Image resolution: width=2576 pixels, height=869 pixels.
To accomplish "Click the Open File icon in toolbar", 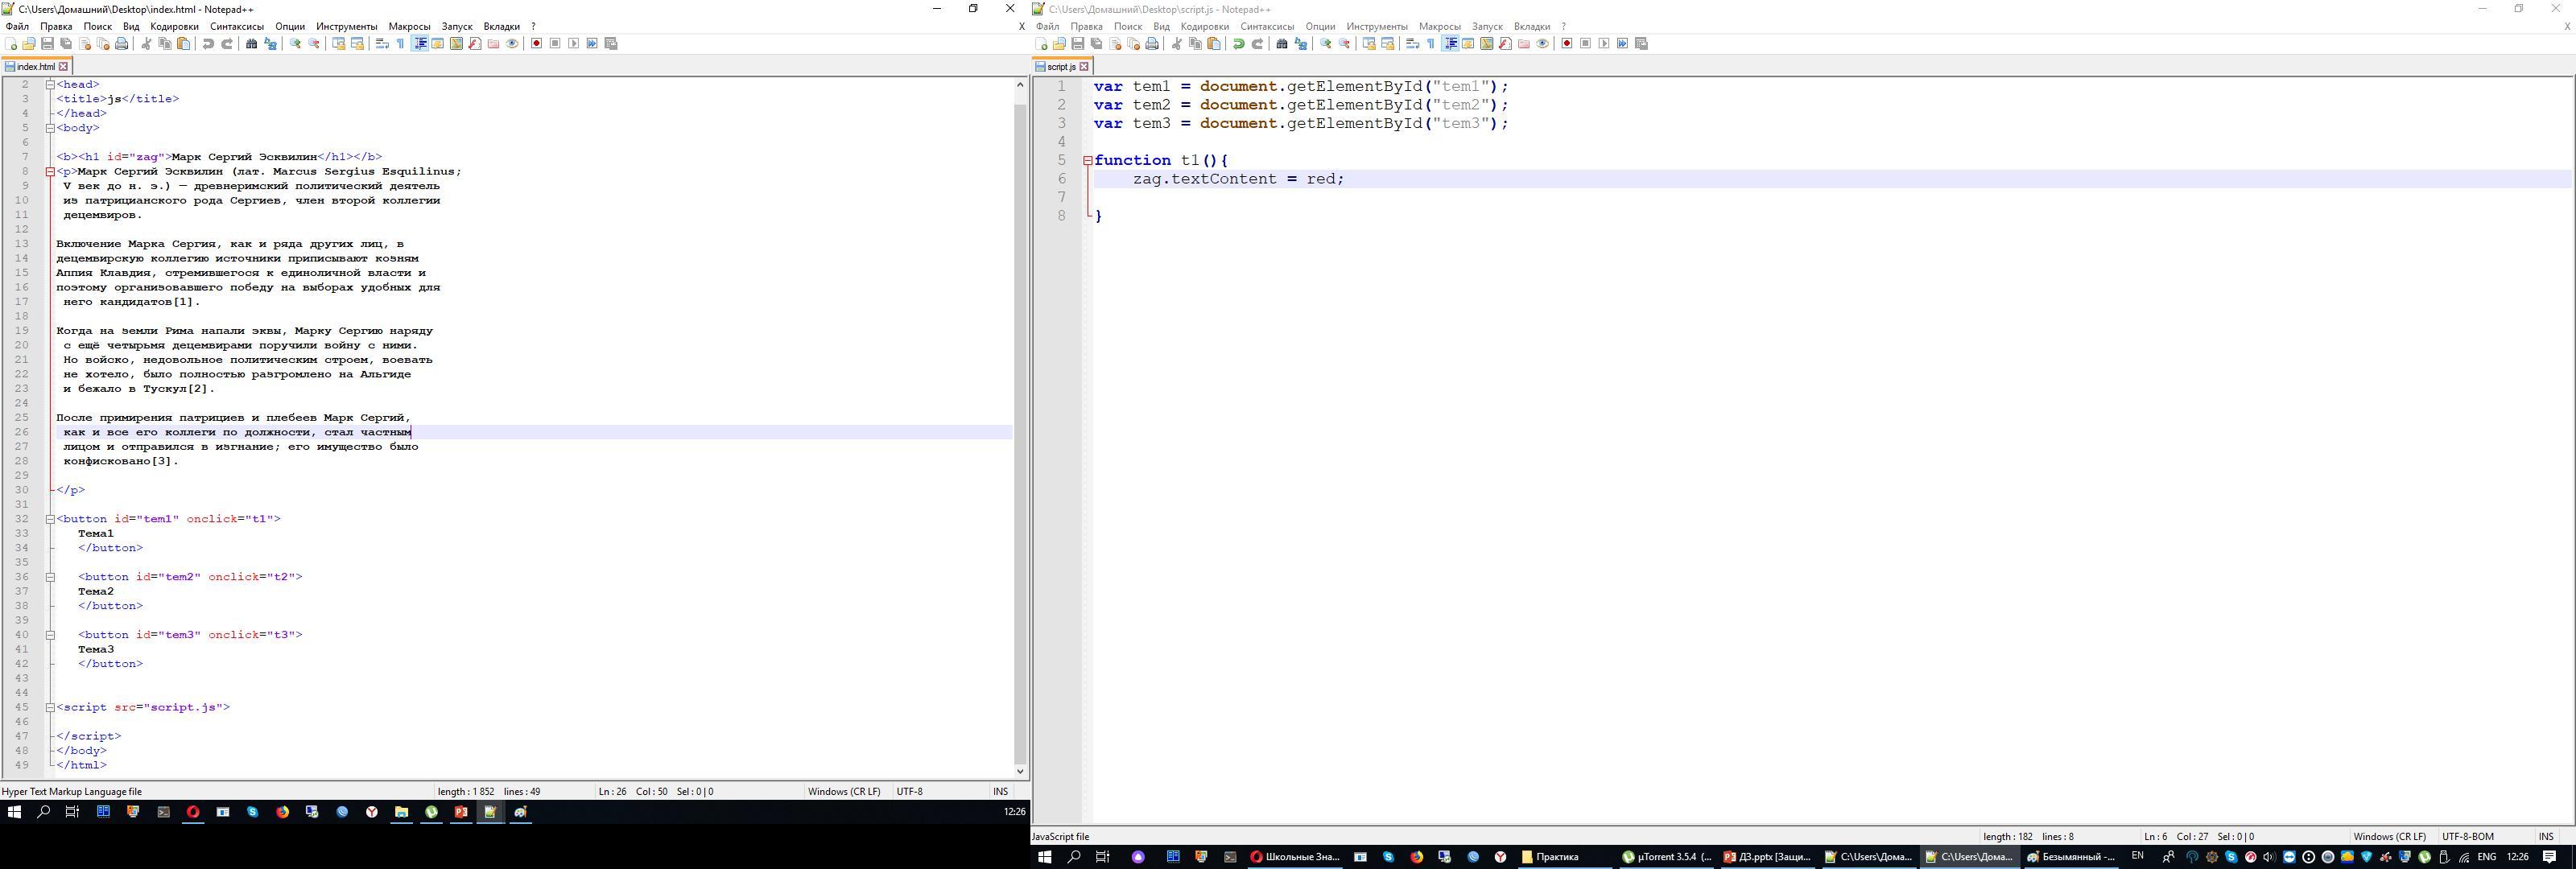I will click(28, 44).
